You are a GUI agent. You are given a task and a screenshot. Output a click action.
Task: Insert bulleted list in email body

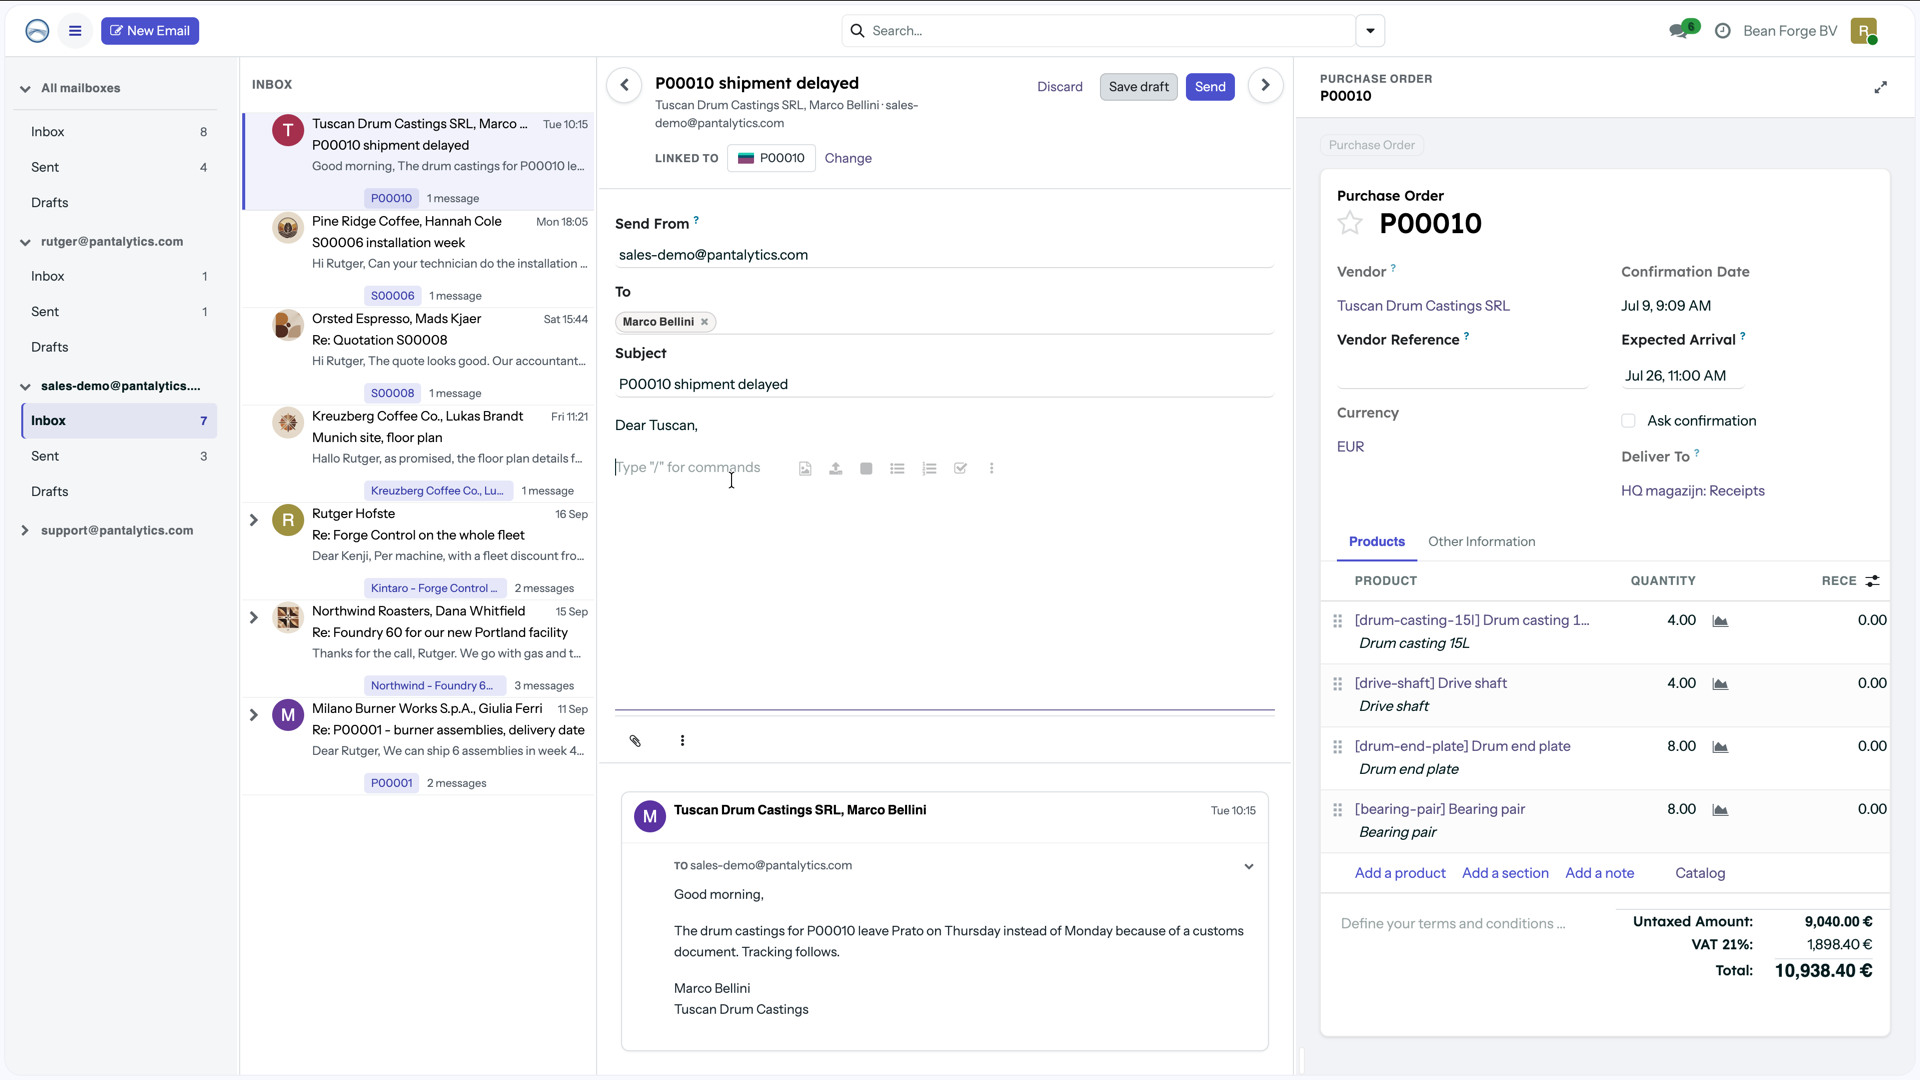[897, 468]
